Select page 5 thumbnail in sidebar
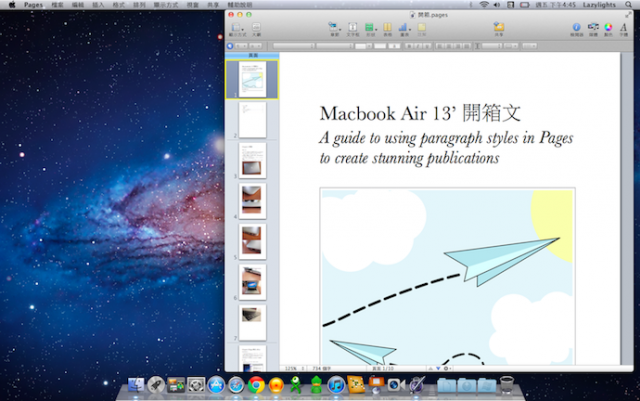Screen dimensions: 640x401 252,241
